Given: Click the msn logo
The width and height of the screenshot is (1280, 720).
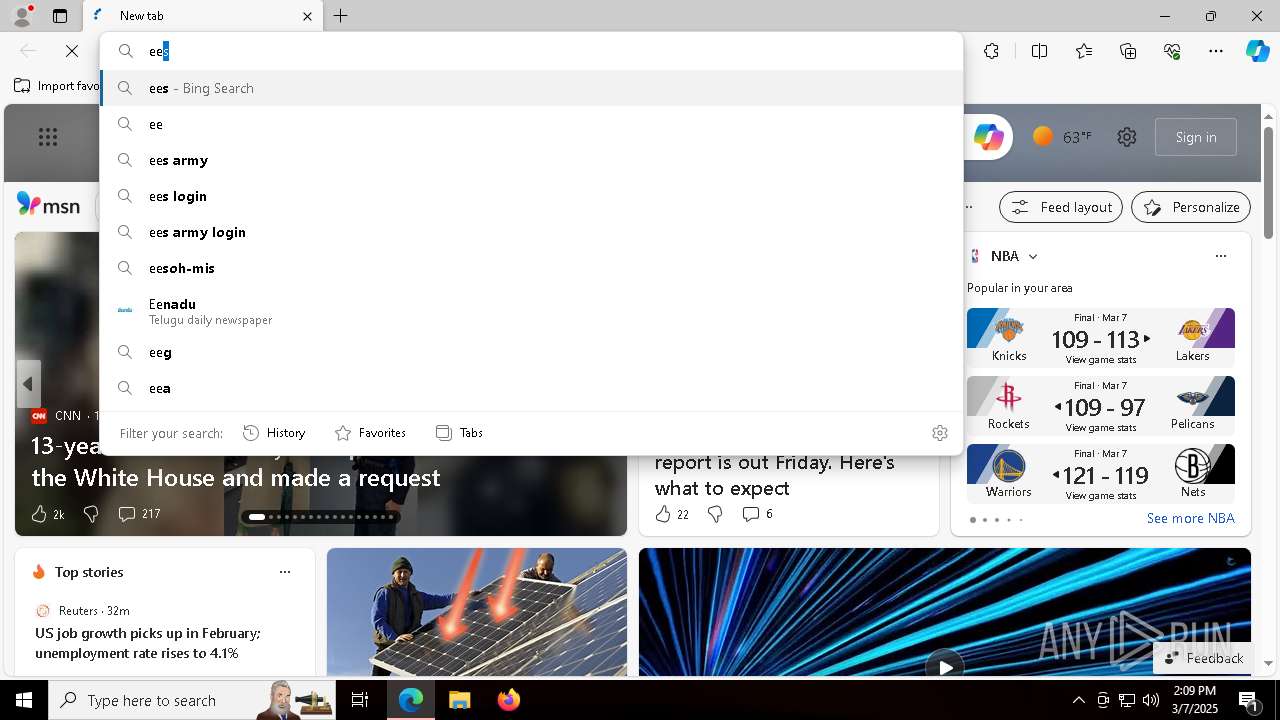Looking at the screenshot, I should click(x=48, y=205).
